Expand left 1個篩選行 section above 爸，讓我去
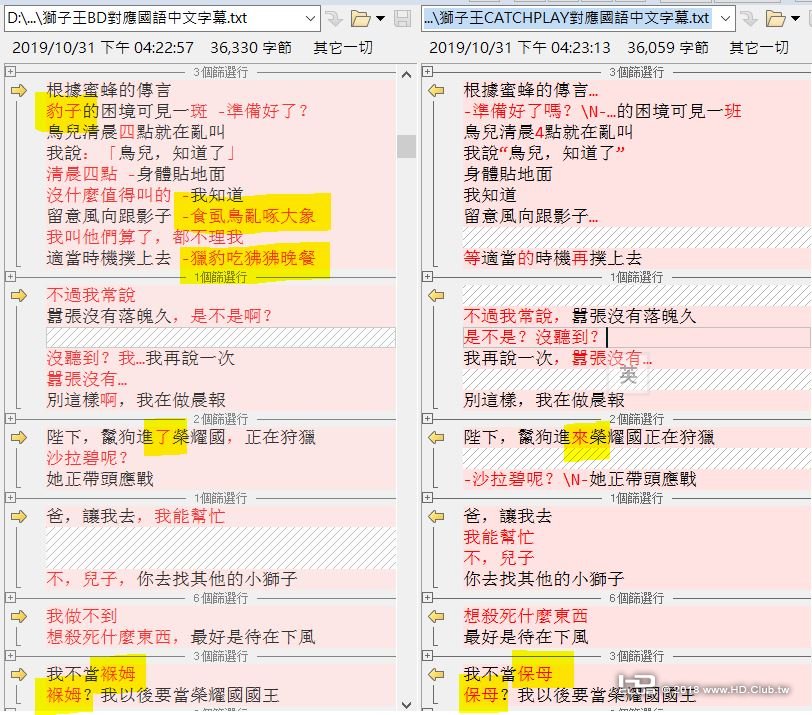Screen dimensions: 812x715 (x=10, y=498)
